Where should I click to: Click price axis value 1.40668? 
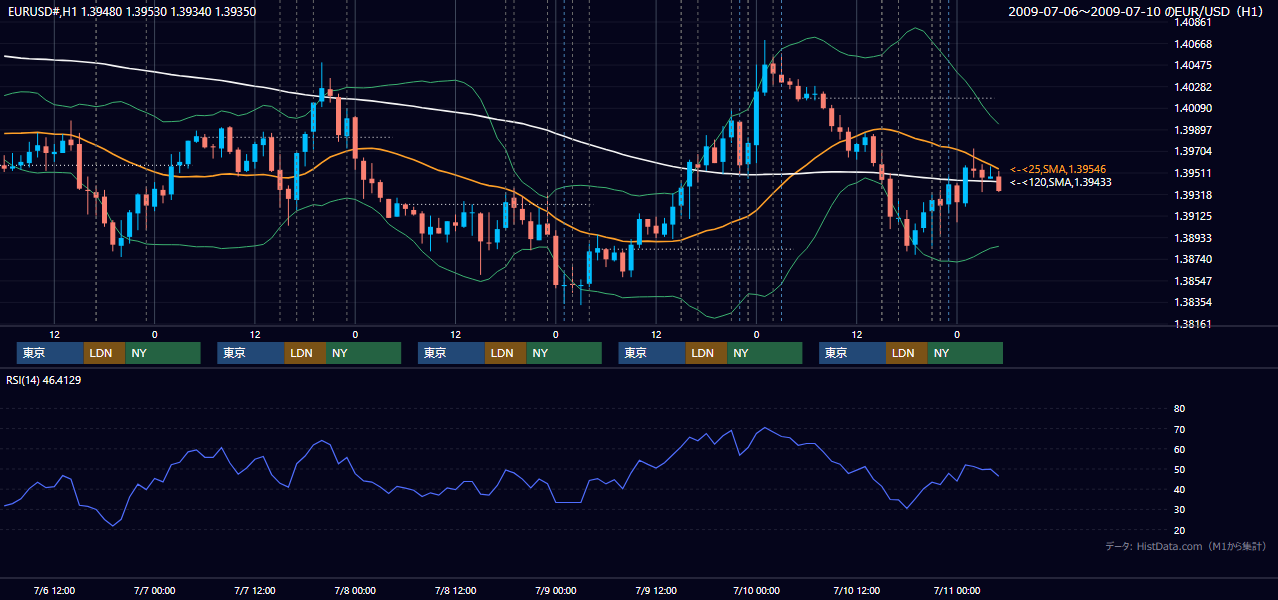click(1192, 44)
